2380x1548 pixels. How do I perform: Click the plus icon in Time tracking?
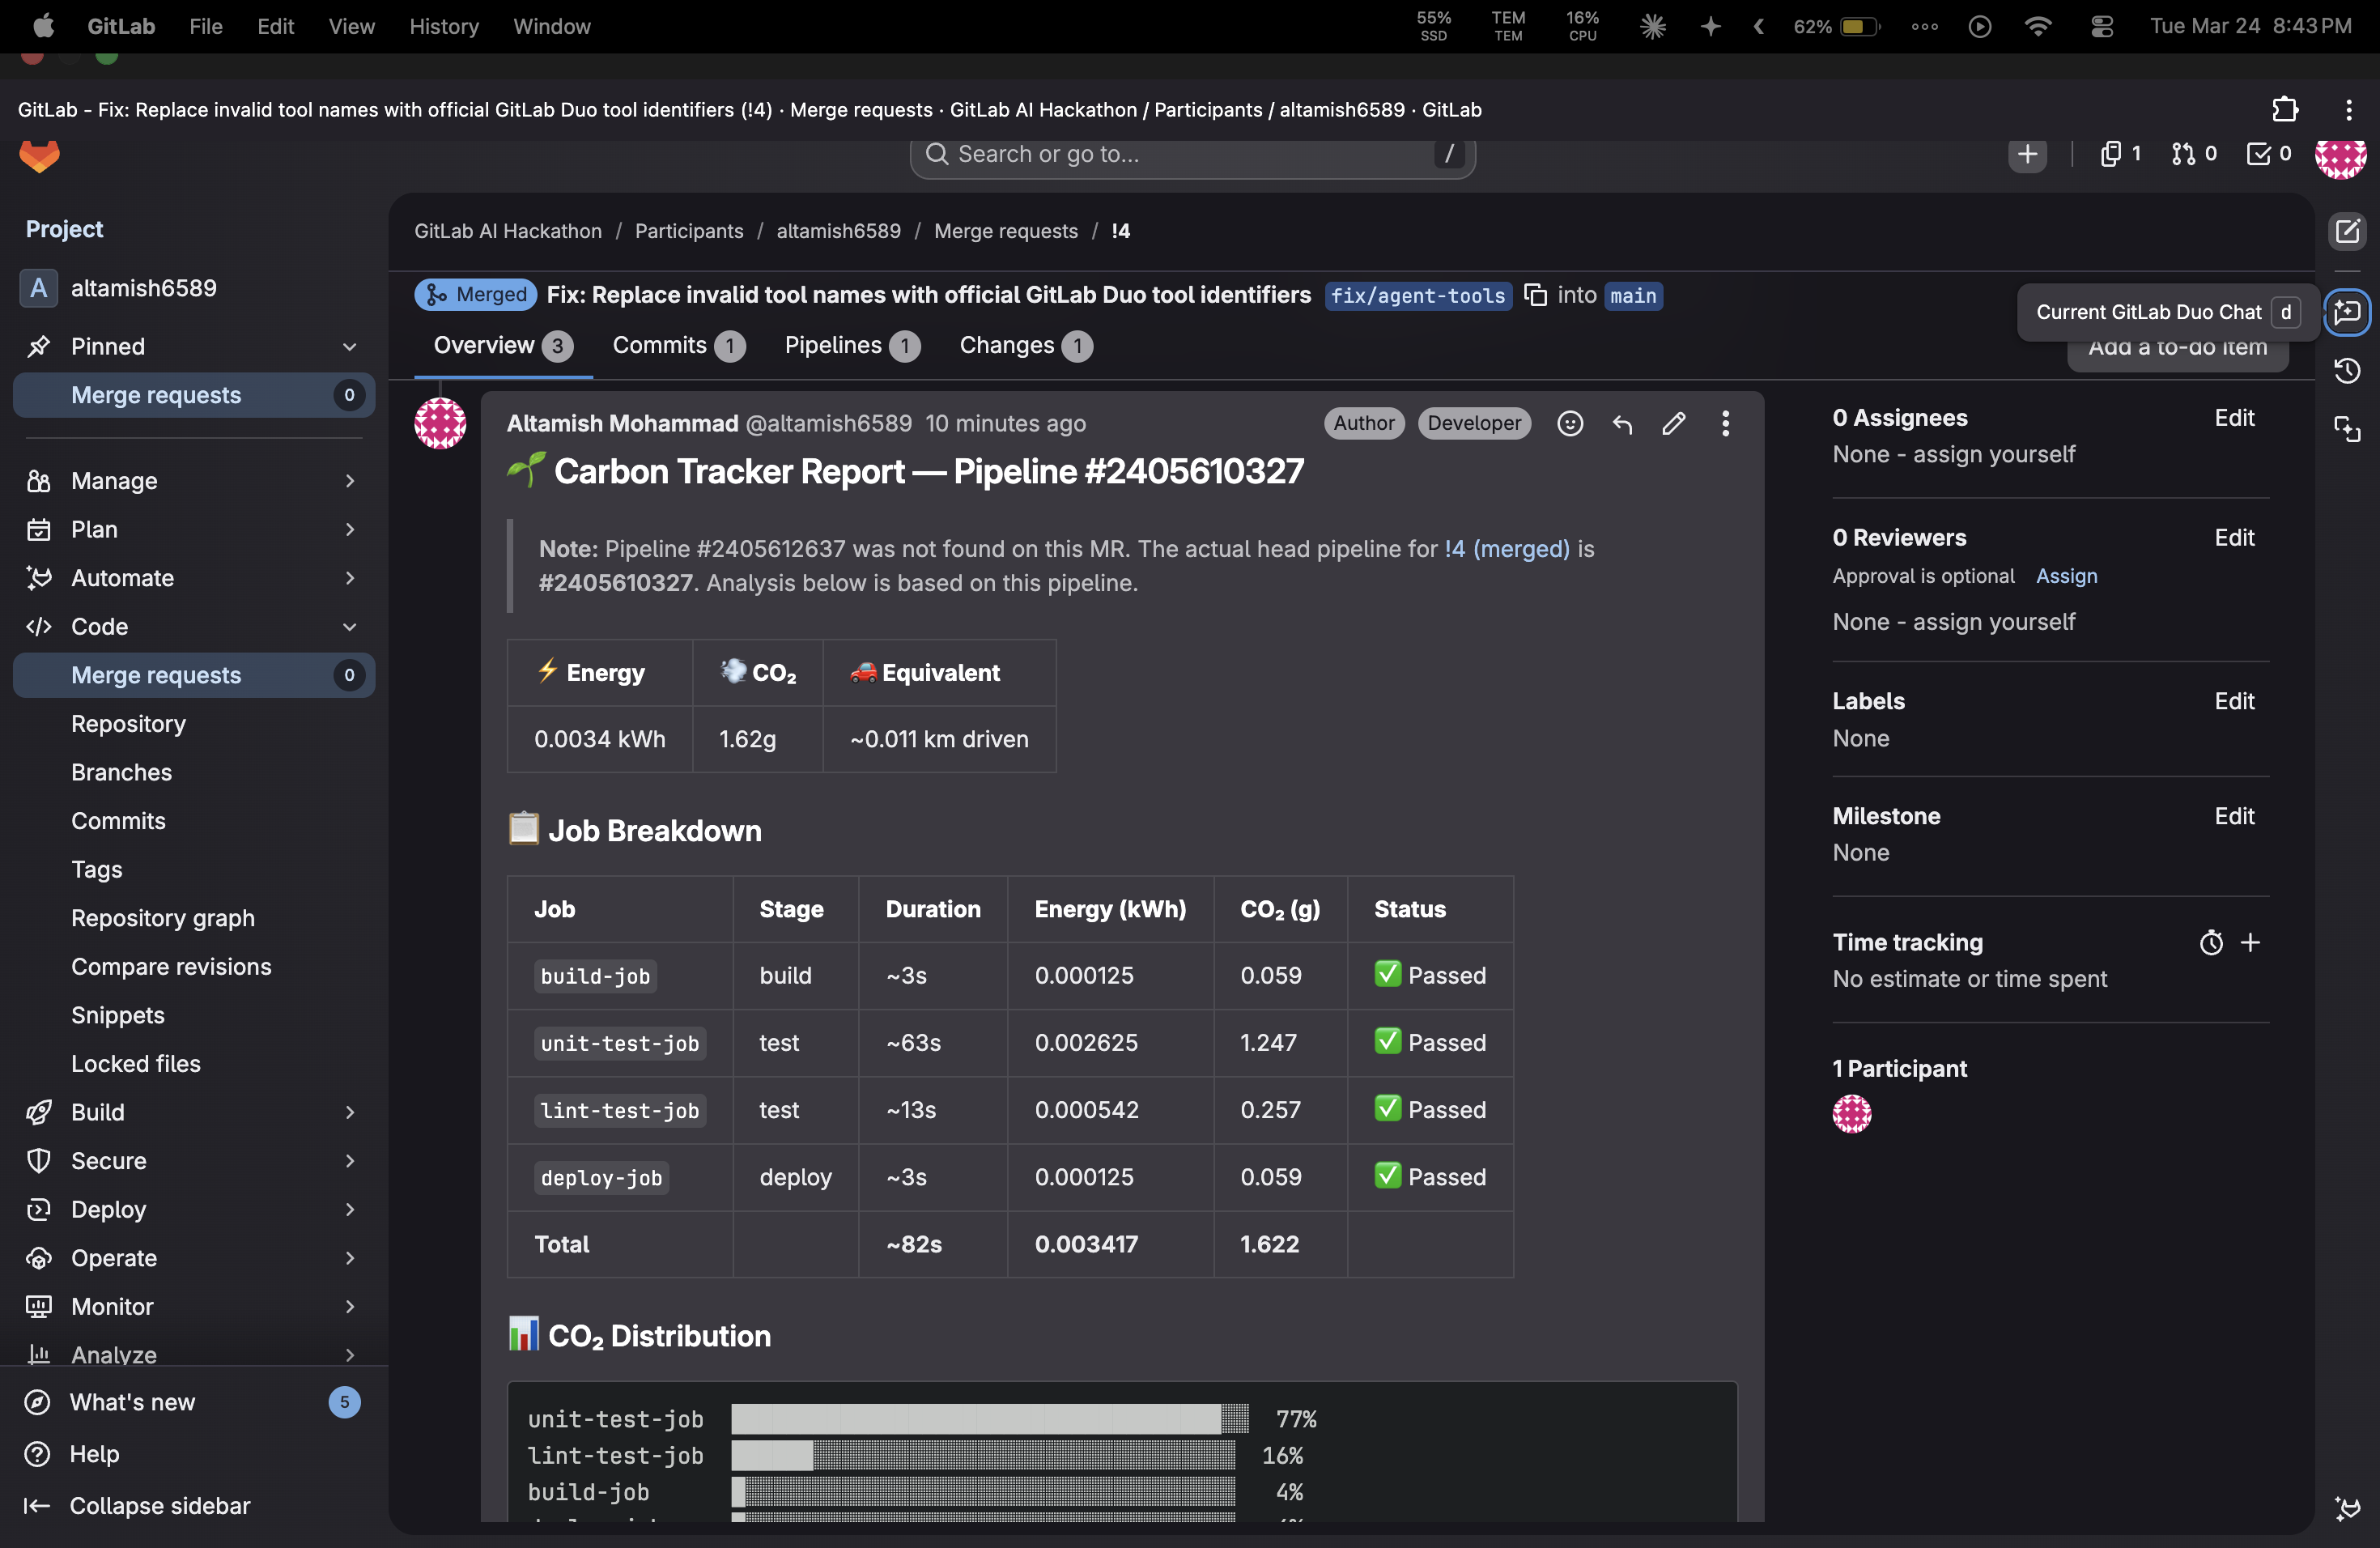2250,942
